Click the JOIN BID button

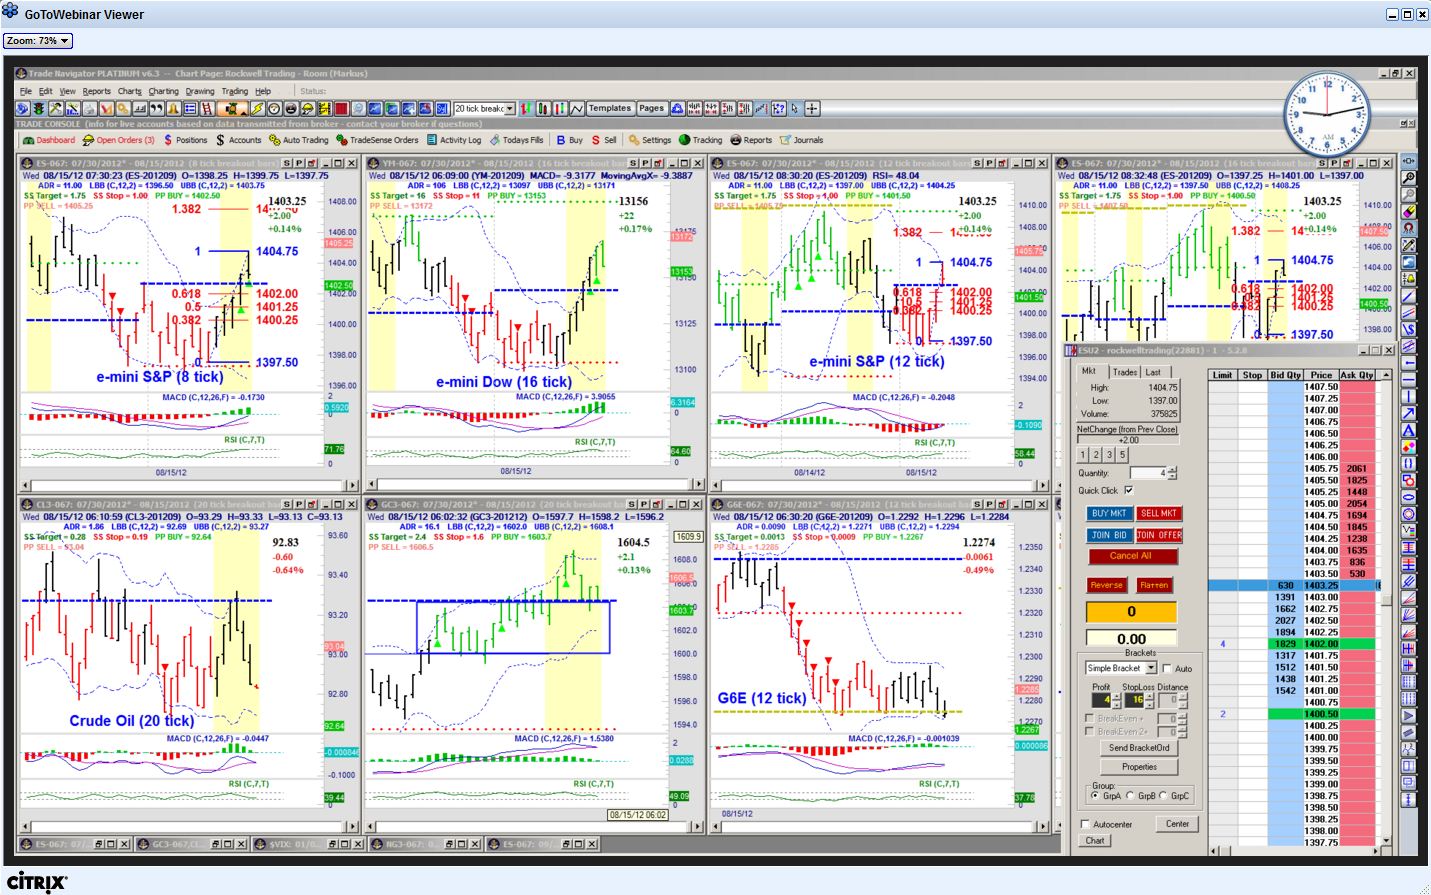click(x=1108, y=535)
